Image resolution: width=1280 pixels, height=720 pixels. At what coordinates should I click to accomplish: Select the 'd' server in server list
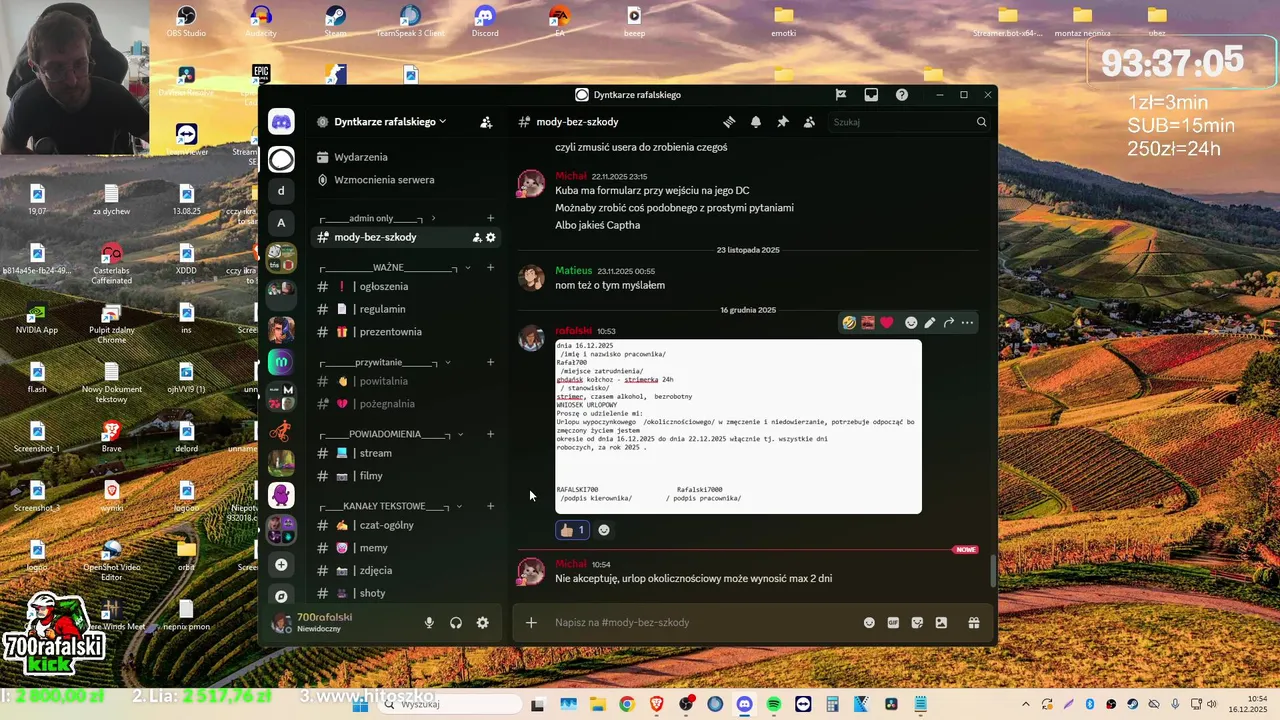click(x=281, y=191)
